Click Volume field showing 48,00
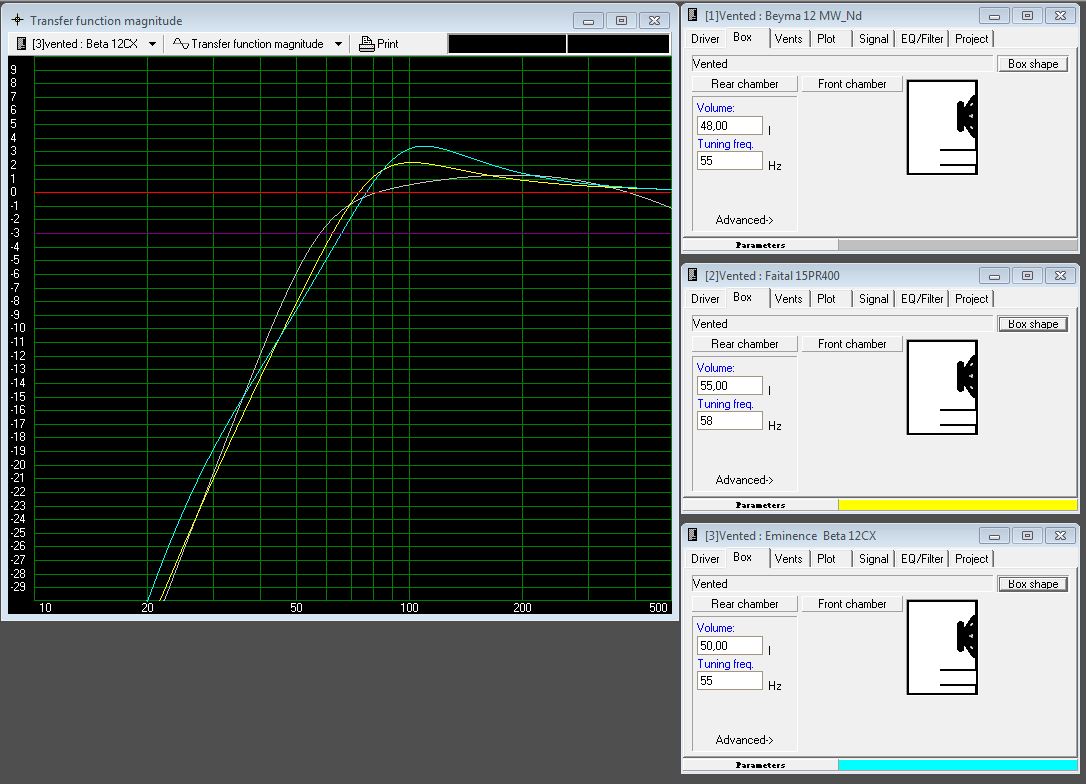Viewport: 1086px width, 784px height. (x=729, y=125)
